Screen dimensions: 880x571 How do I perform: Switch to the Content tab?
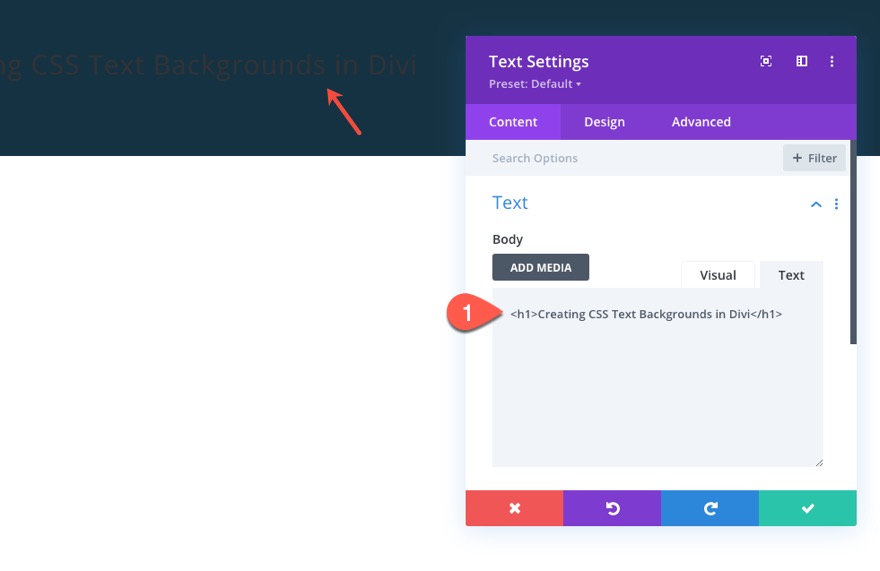(513, 122)
